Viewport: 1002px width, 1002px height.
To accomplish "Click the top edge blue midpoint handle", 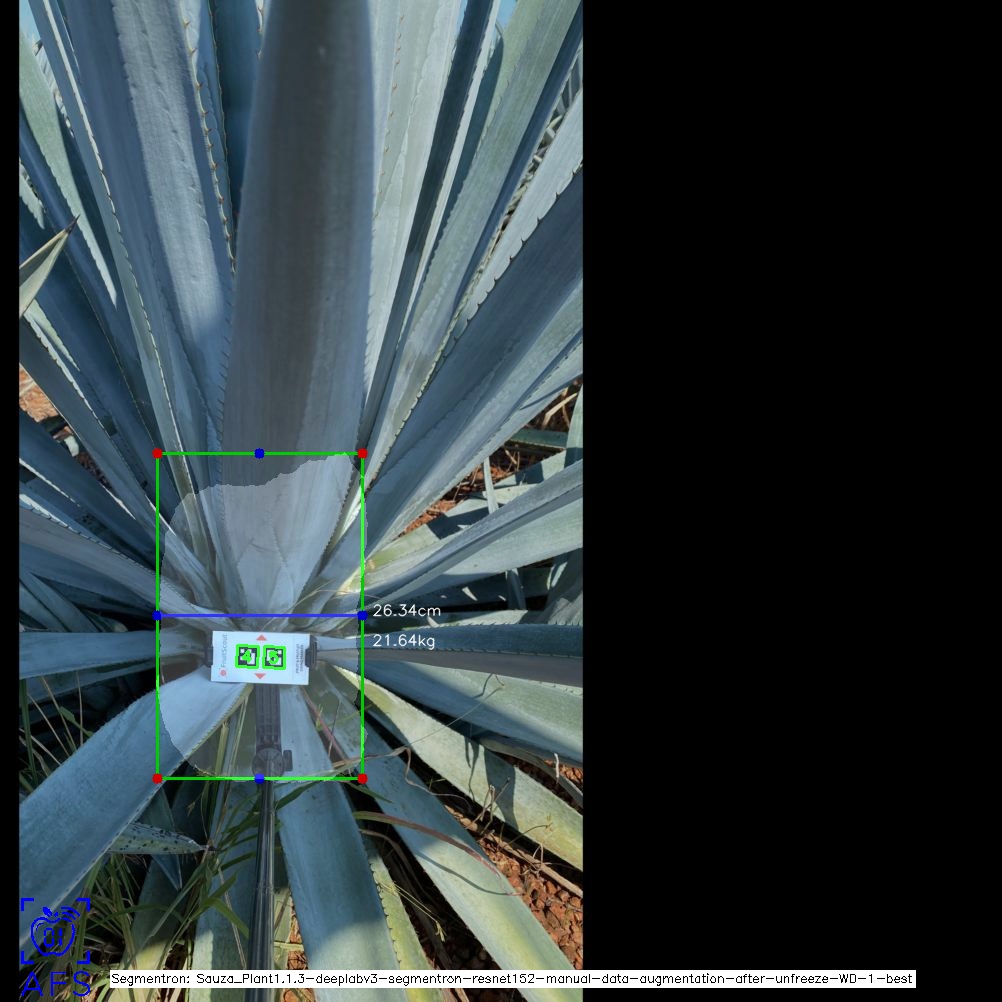I will [259, 453].
